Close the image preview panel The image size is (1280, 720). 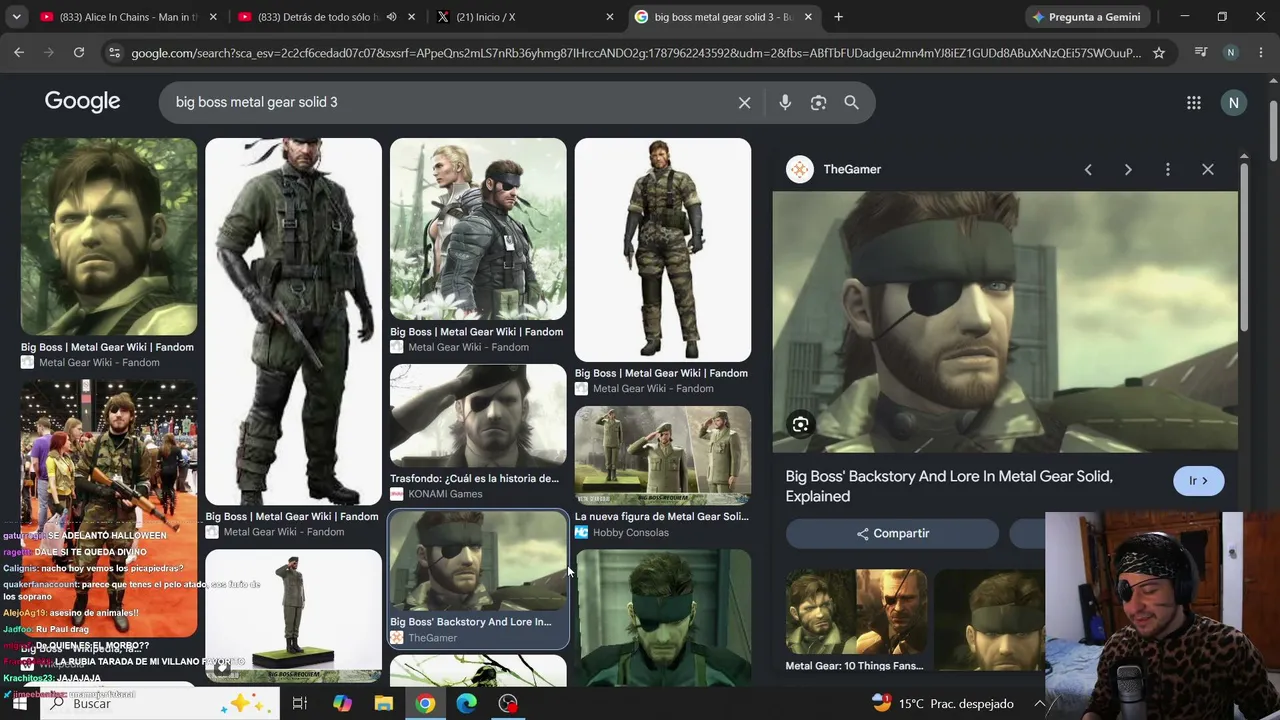point(1208,170)
